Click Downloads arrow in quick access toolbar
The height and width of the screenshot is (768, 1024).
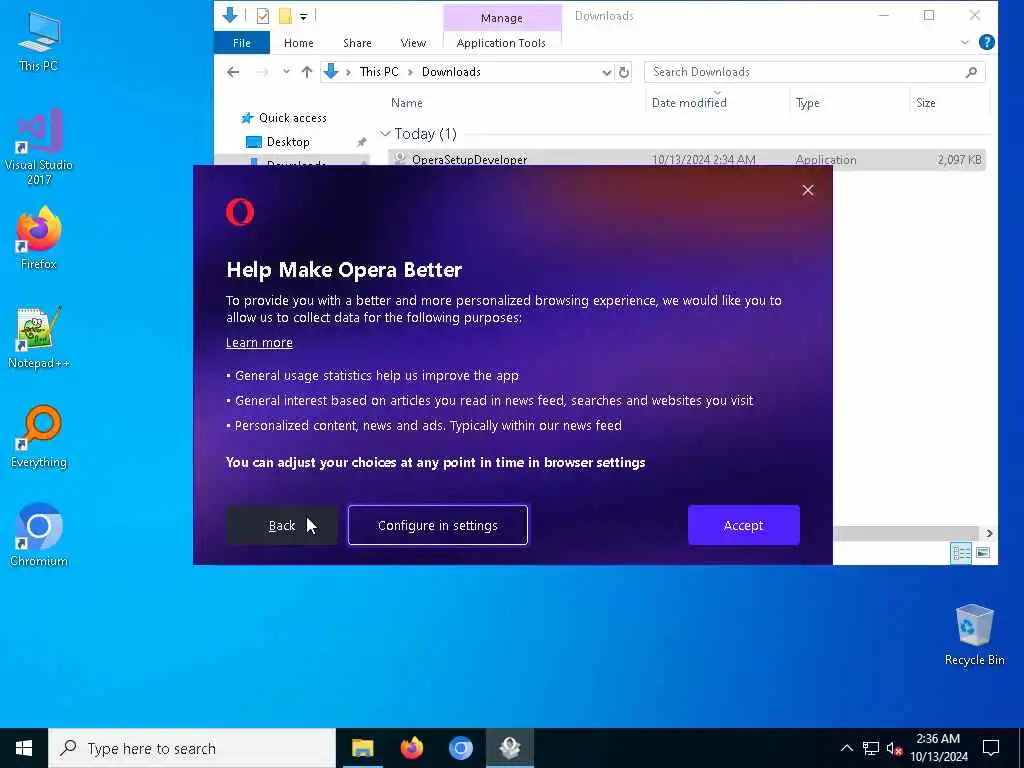[x=230, y=15]
